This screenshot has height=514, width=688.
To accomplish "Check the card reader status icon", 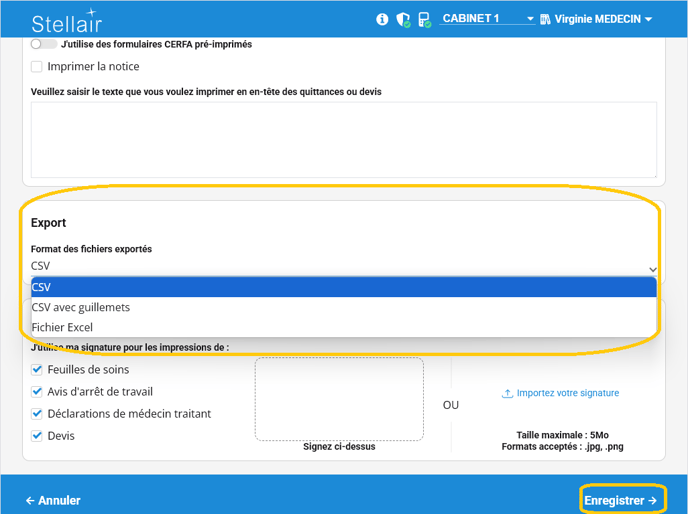I will tap(424, 19).
